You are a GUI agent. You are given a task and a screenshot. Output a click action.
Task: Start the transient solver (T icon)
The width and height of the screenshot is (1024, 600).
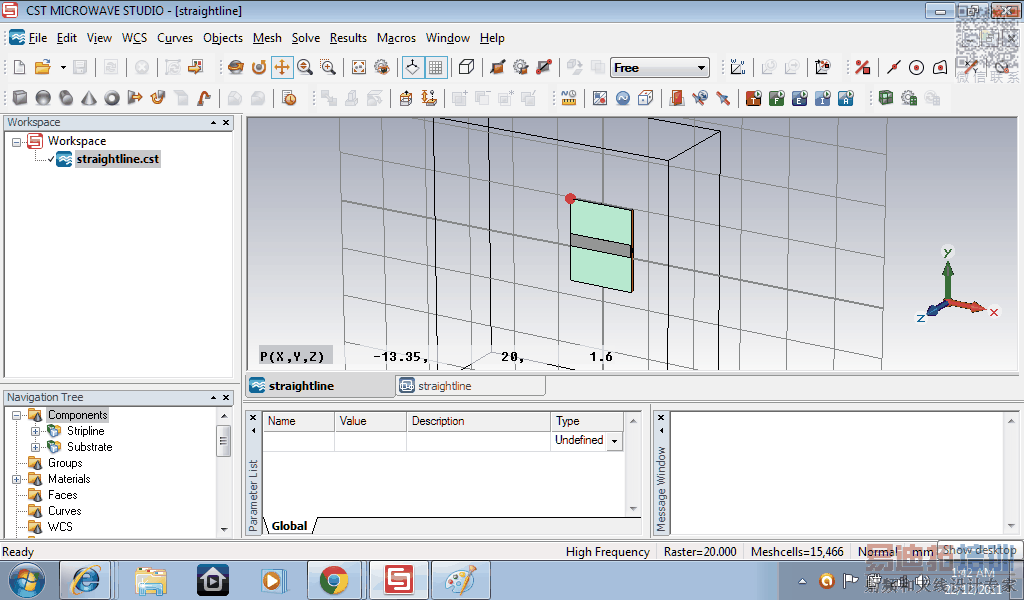pyautogui.click(x=752, y=98)
